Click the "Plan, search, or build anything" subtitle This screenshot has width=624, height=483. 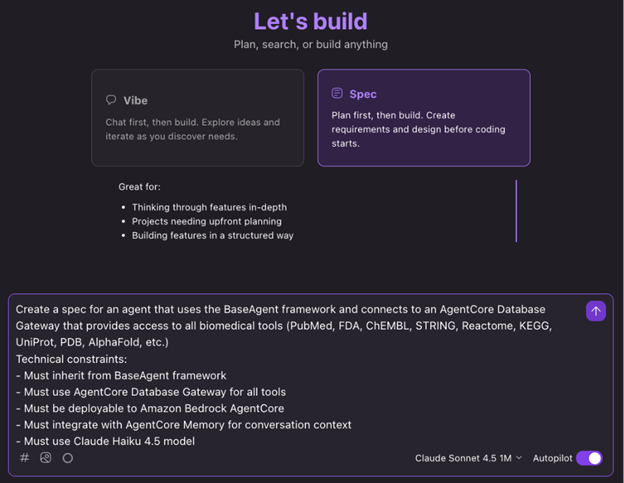[310, 44]
